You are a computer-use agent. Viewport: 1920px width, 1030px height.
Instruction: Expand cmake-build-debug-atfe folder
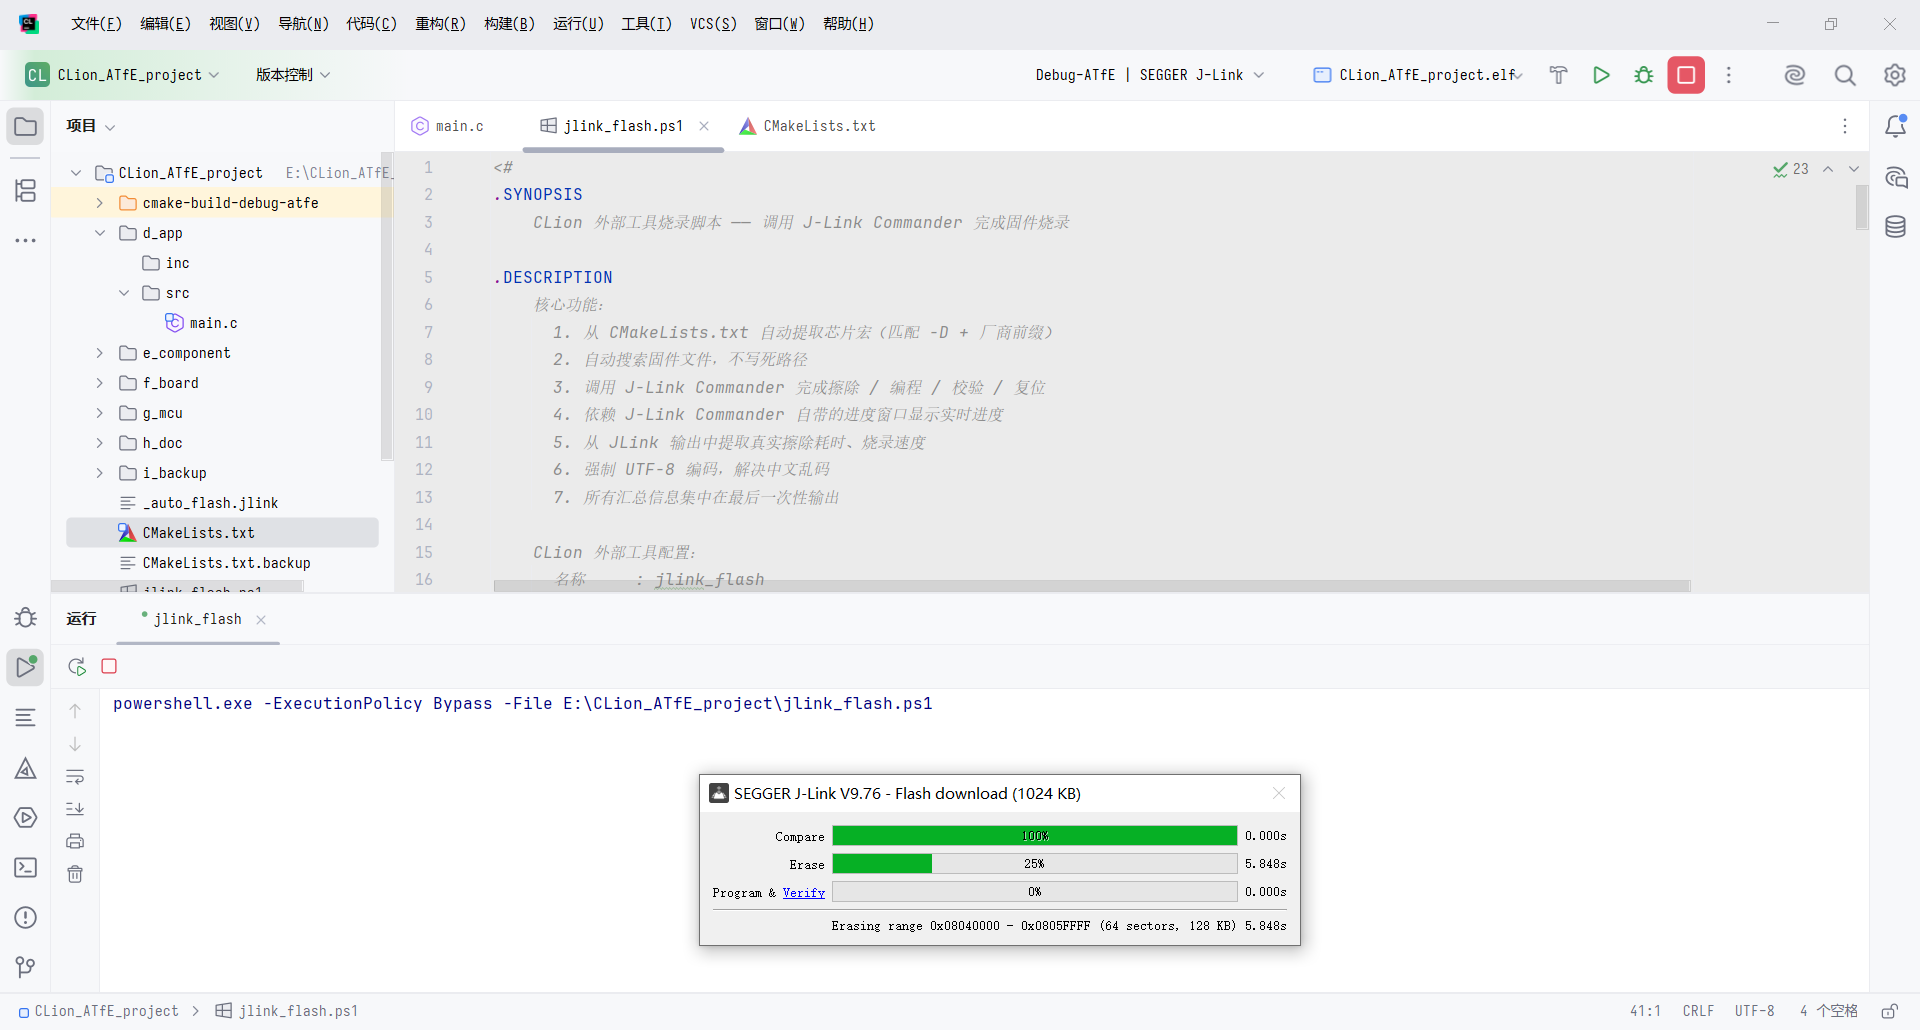(x=100, y=203)
